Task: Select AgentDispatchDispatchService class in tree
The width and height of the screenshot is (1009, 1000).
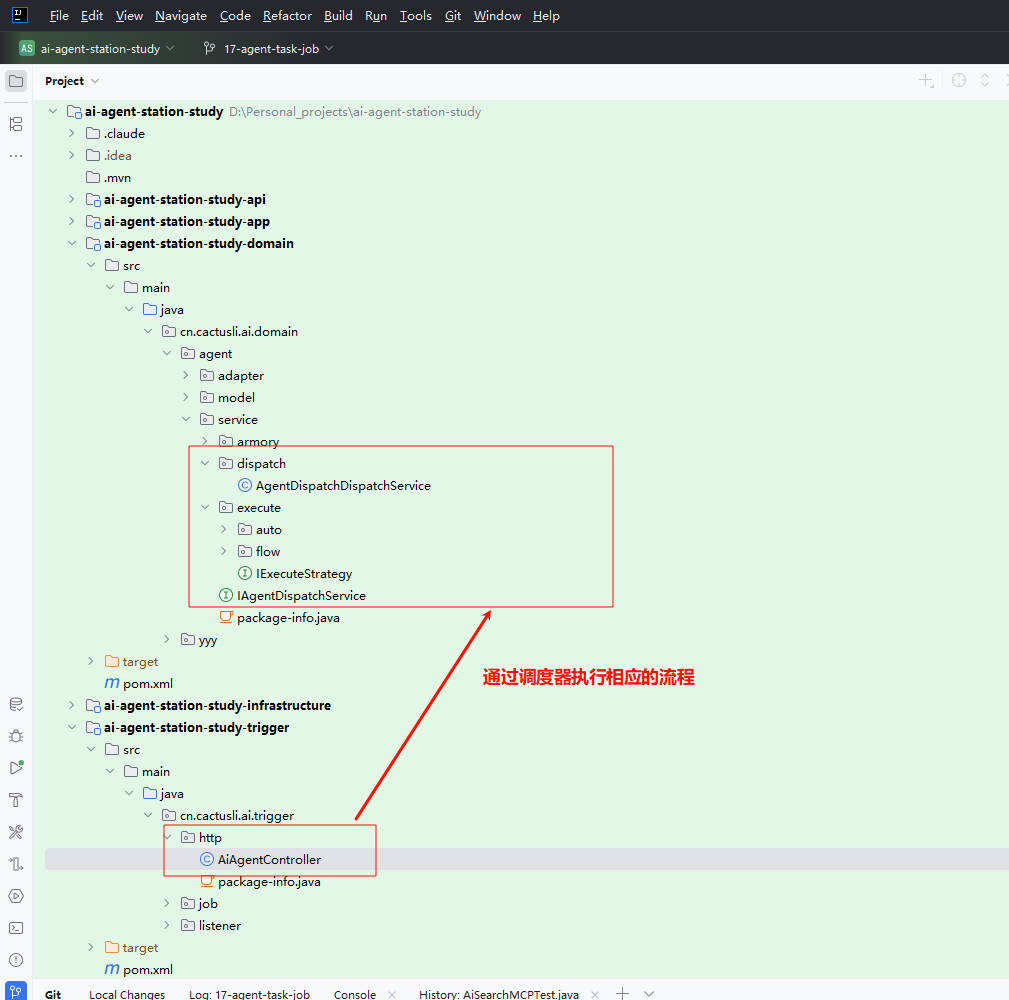Action: click(x=343, y=486)
